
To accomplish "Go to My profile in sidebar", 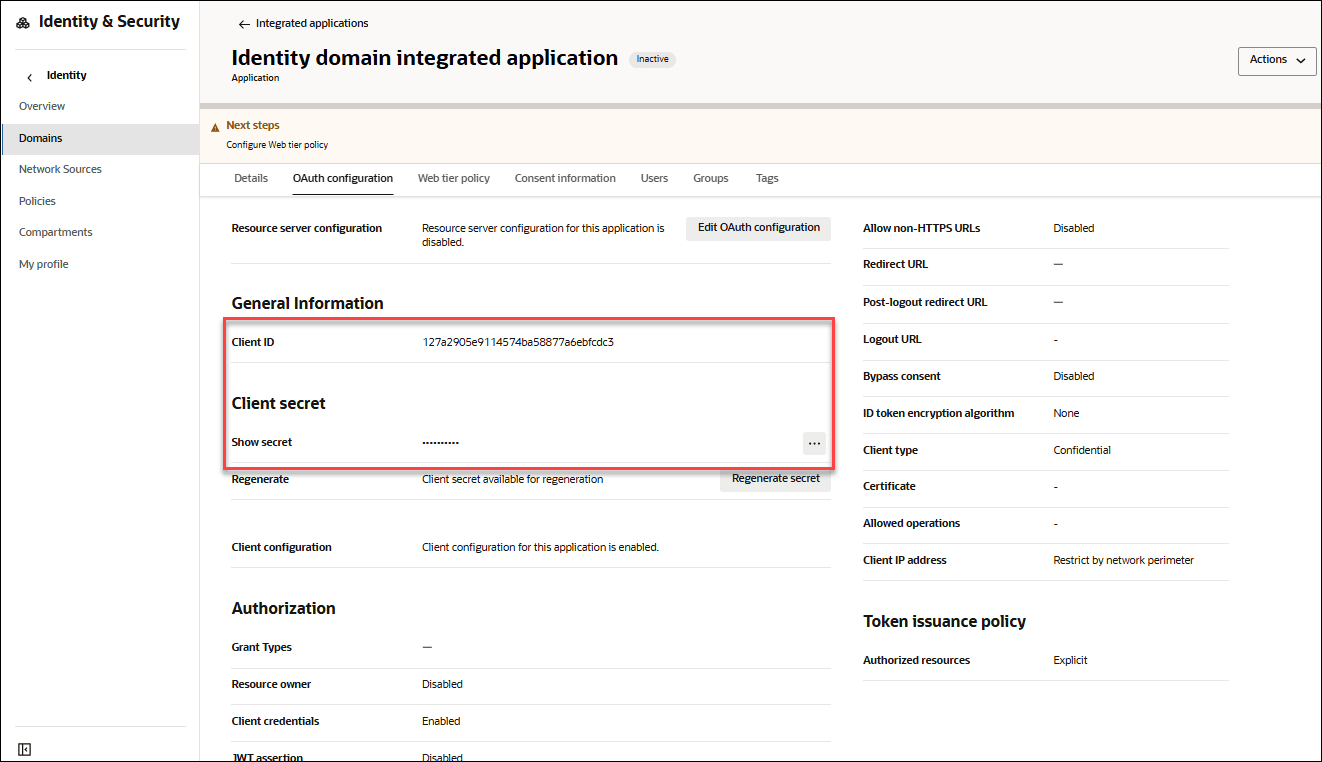I will click(x=44, y=263).
